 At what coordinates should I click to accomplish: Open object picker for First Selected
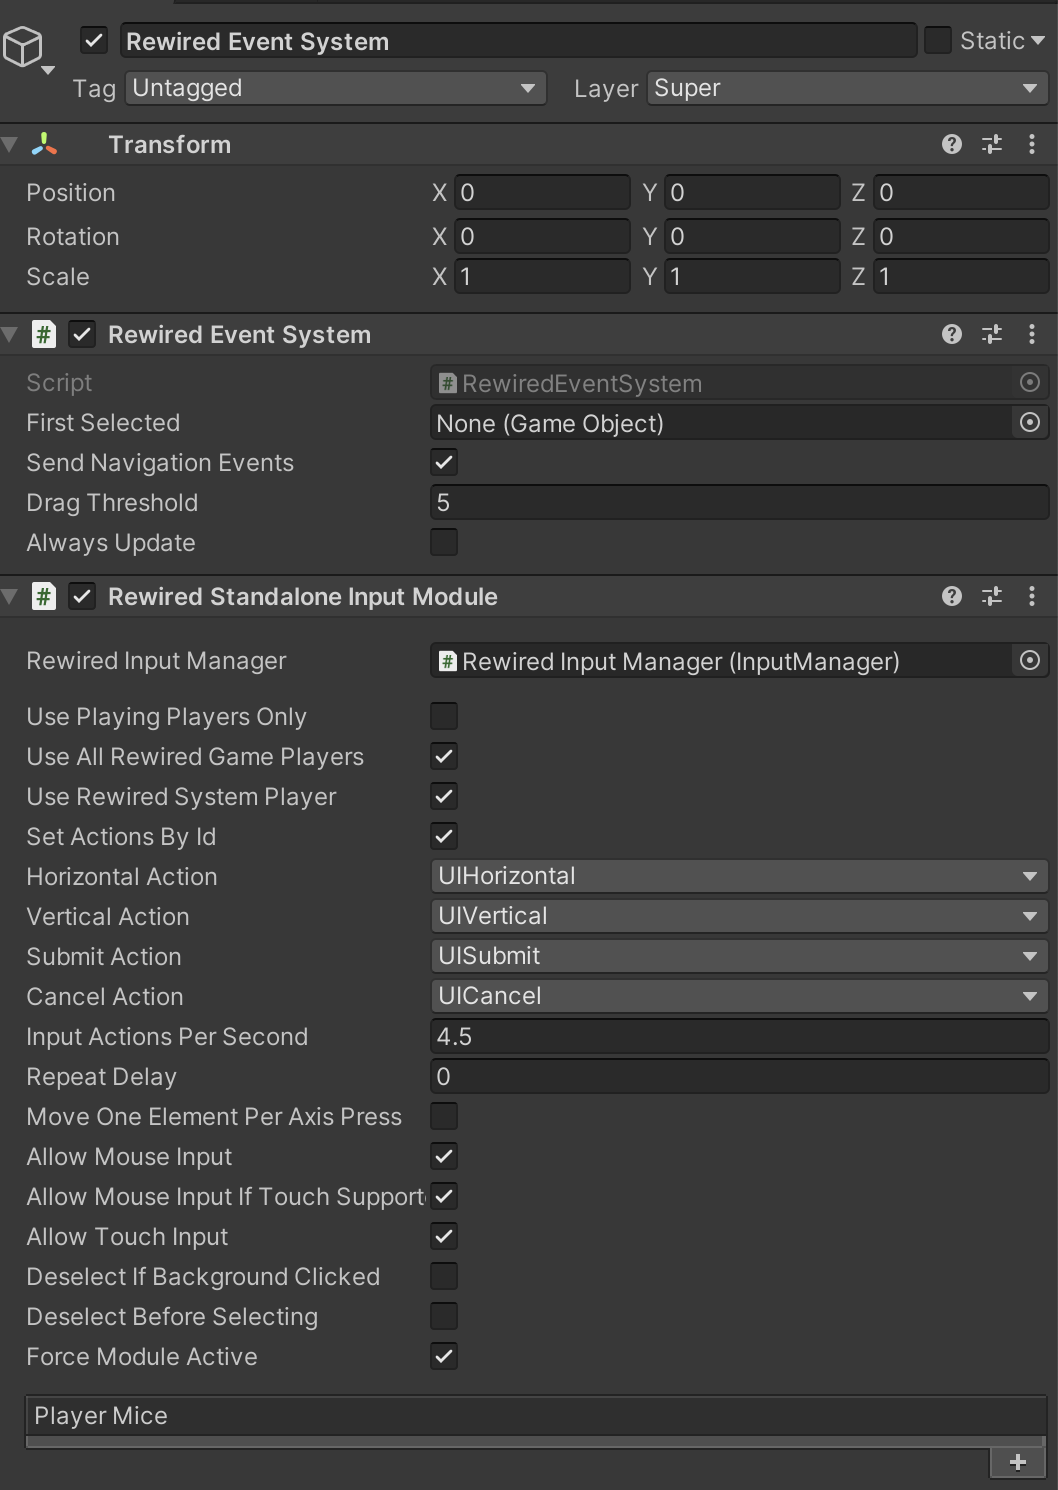(x=1030, y=423)
